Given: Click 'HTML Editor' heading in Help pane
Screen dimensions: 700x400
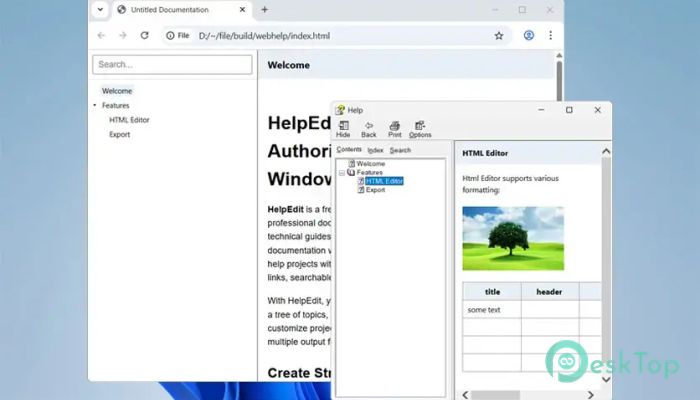Looking at the screenshot, I should tap(485, 153).
